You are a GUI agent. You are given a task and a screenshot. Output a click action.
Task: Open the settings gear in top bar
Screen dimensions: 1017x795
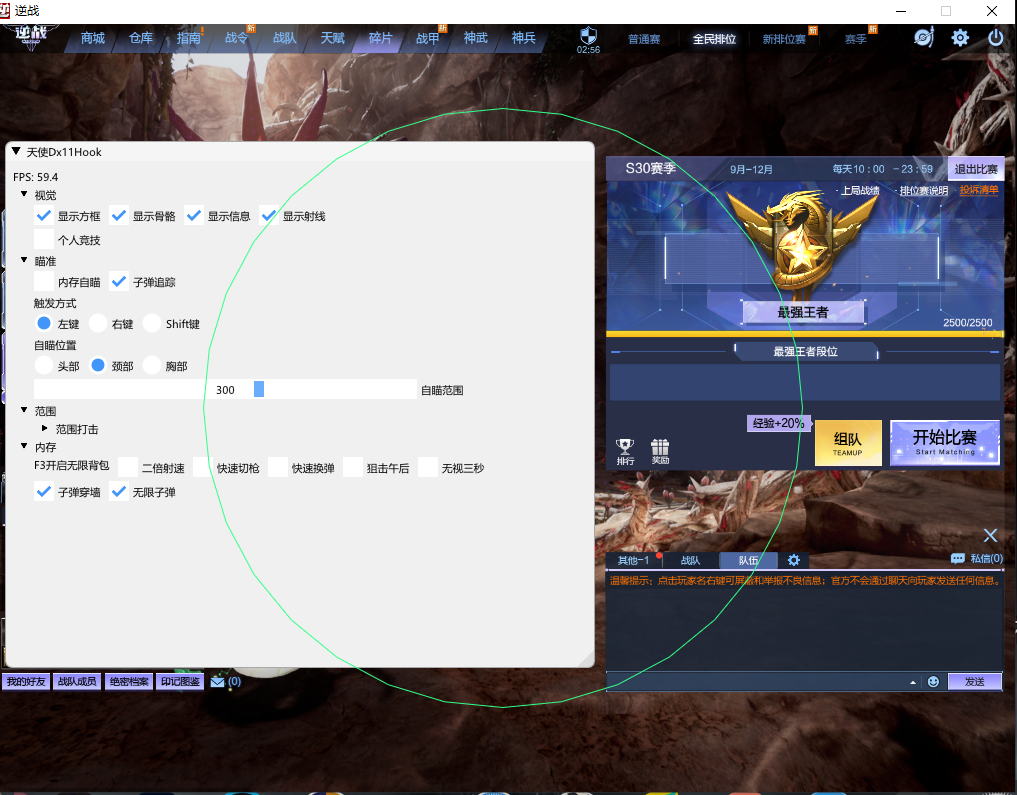pyautogui.click(x=960, y=38)
